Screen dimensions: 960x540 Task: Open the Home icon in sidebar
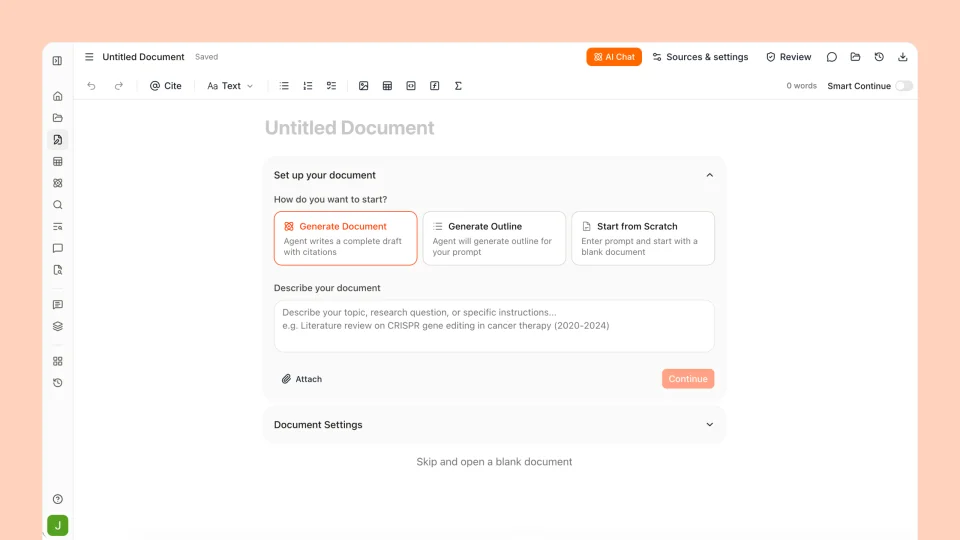tap(58, 96)
